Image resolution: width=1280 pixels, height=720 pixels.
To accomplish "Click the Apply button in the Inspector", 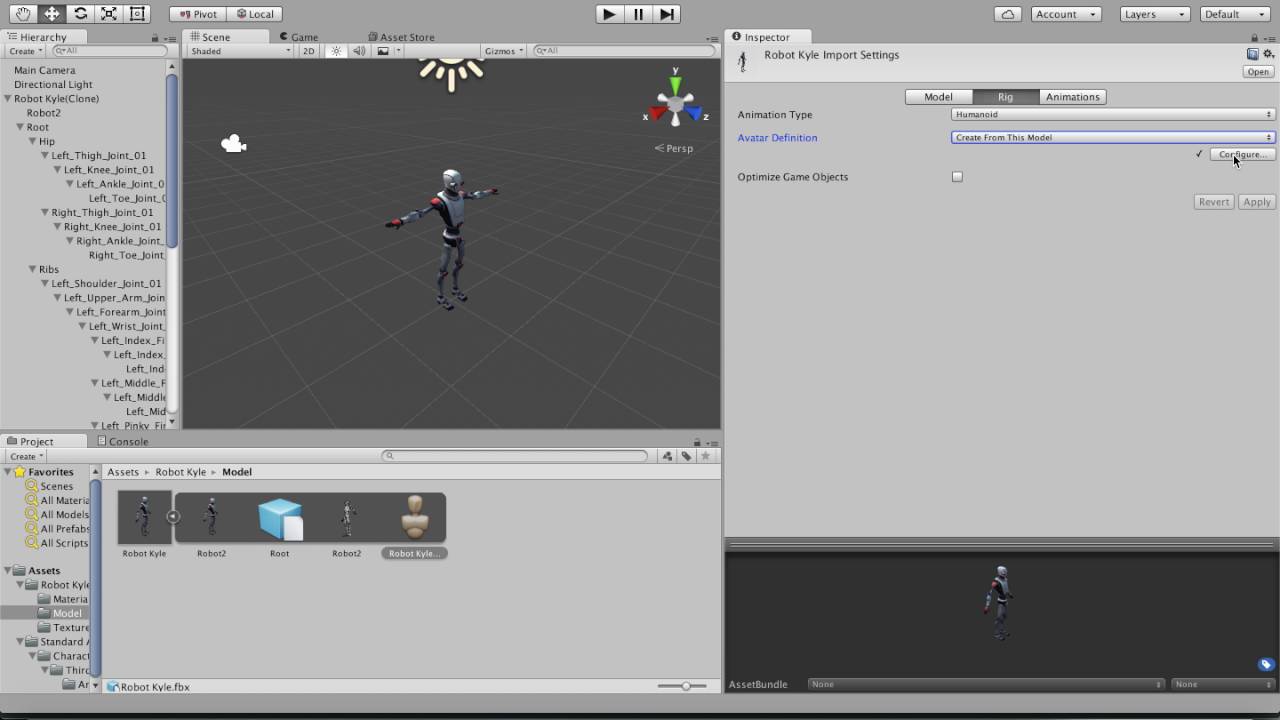I will (1256, 201).
